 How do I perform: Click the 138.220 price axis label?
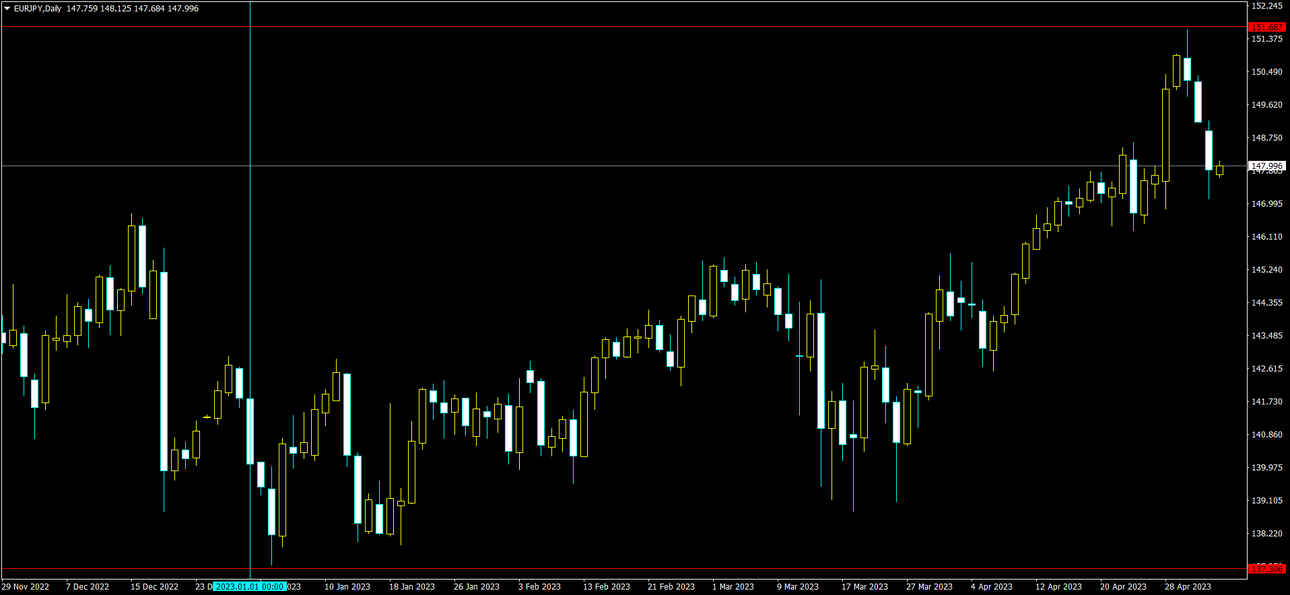click(1267, 534)
